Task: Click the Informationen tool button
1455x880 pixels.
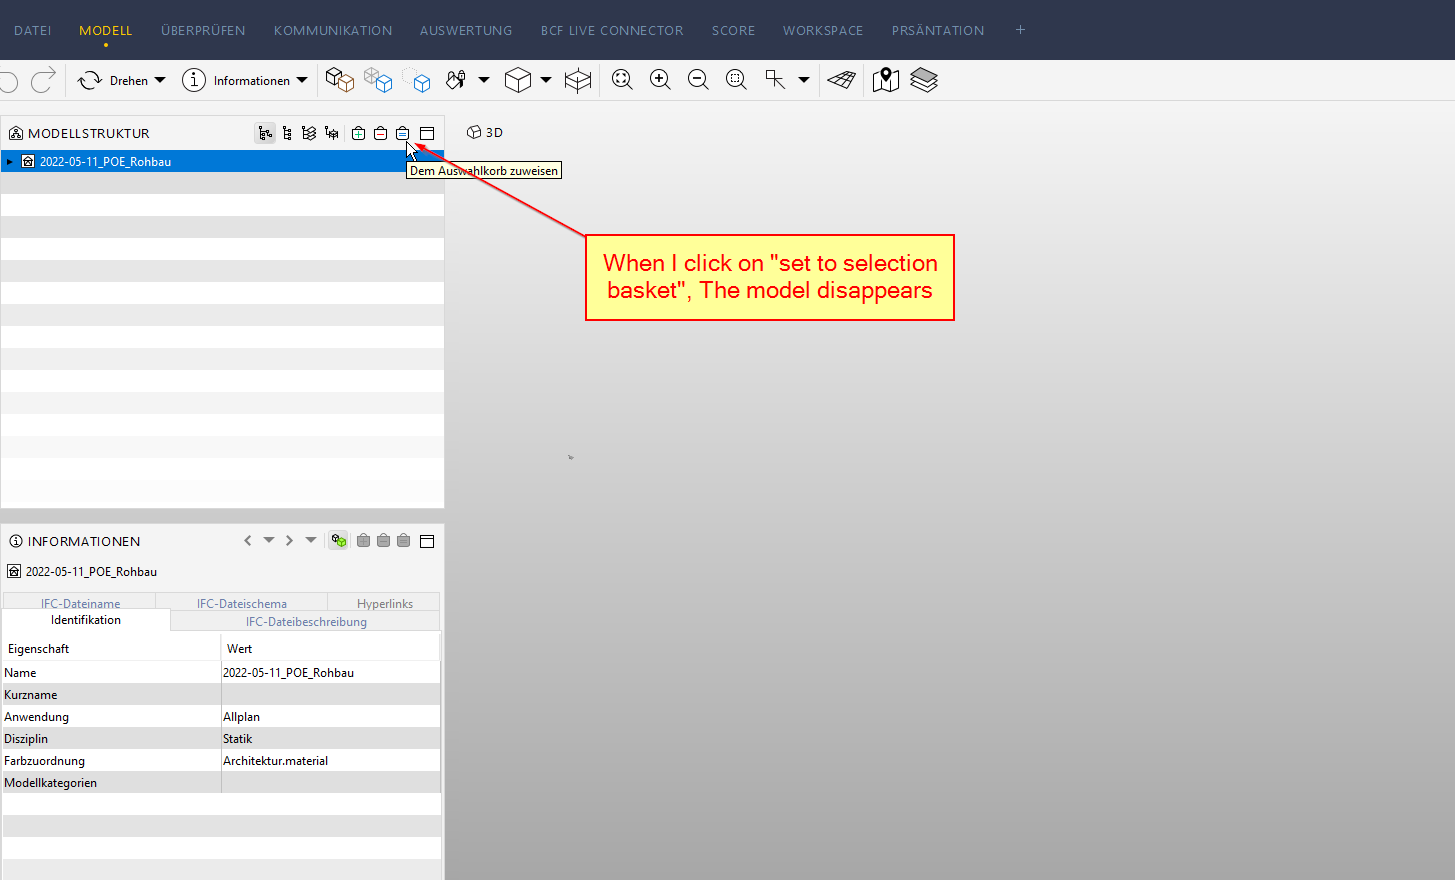Action: click(x=236, y=80)
